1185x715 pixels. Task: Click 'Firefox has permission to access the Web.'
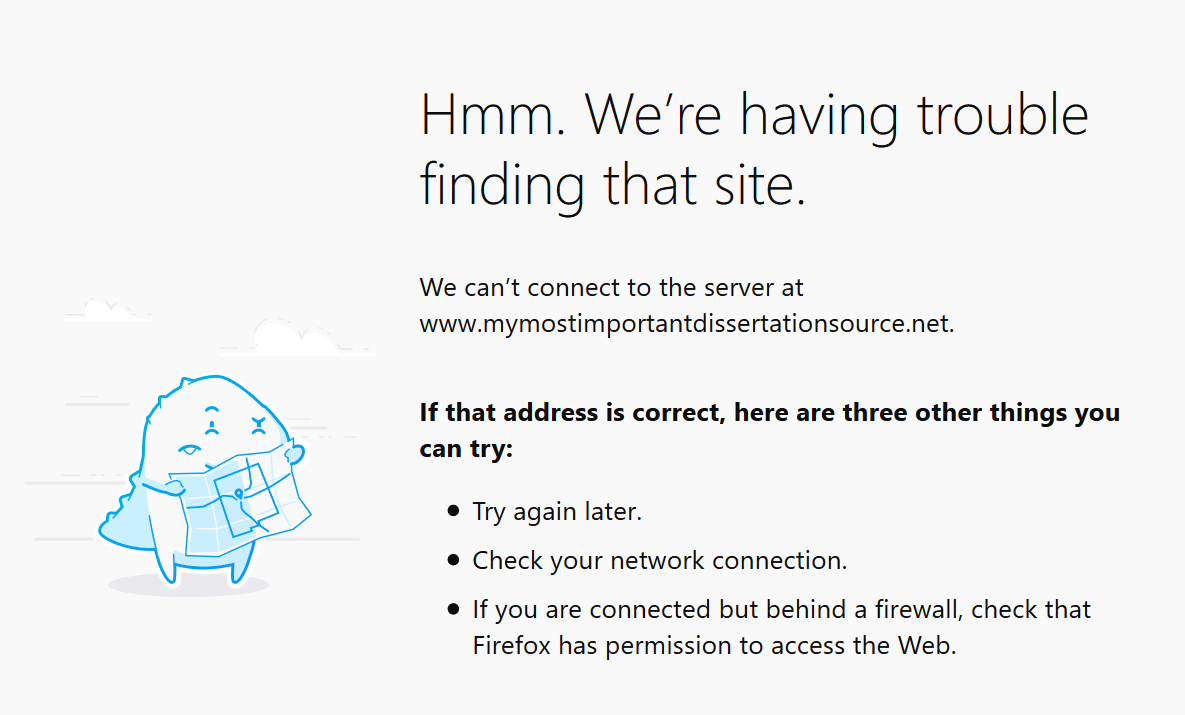[714, 645]
